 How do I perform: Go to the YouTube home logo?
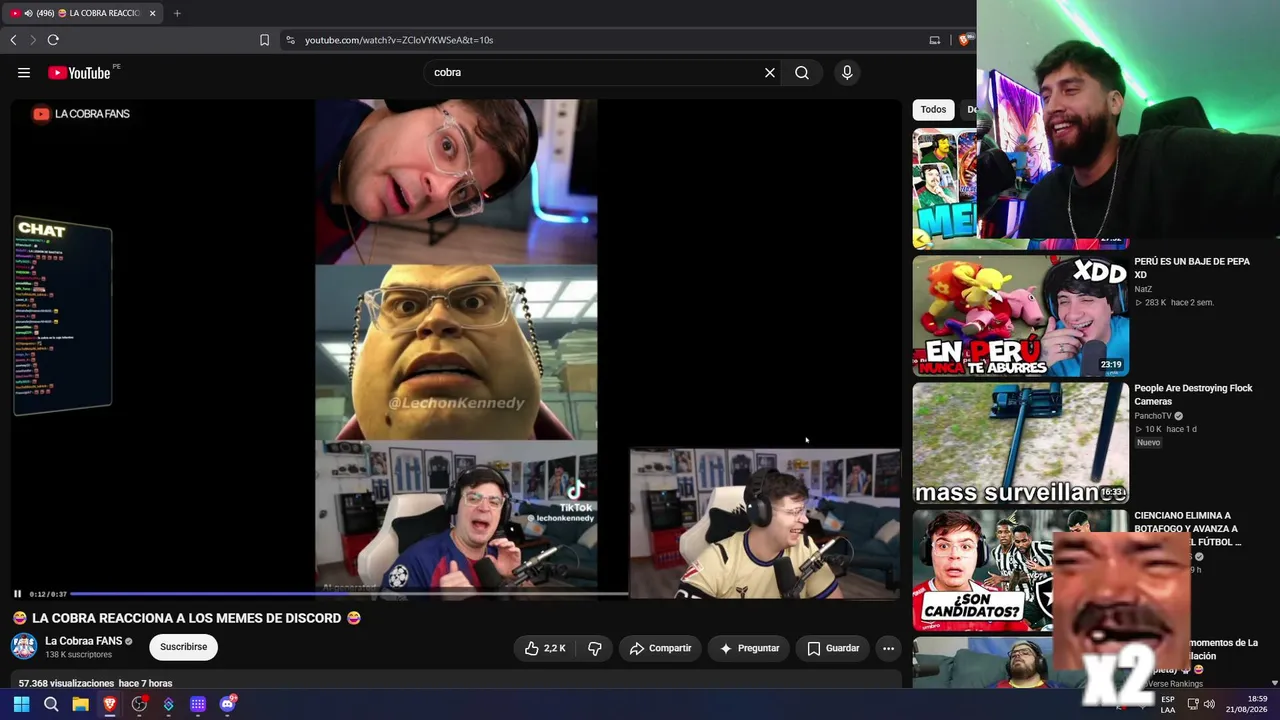pos(79,72)
